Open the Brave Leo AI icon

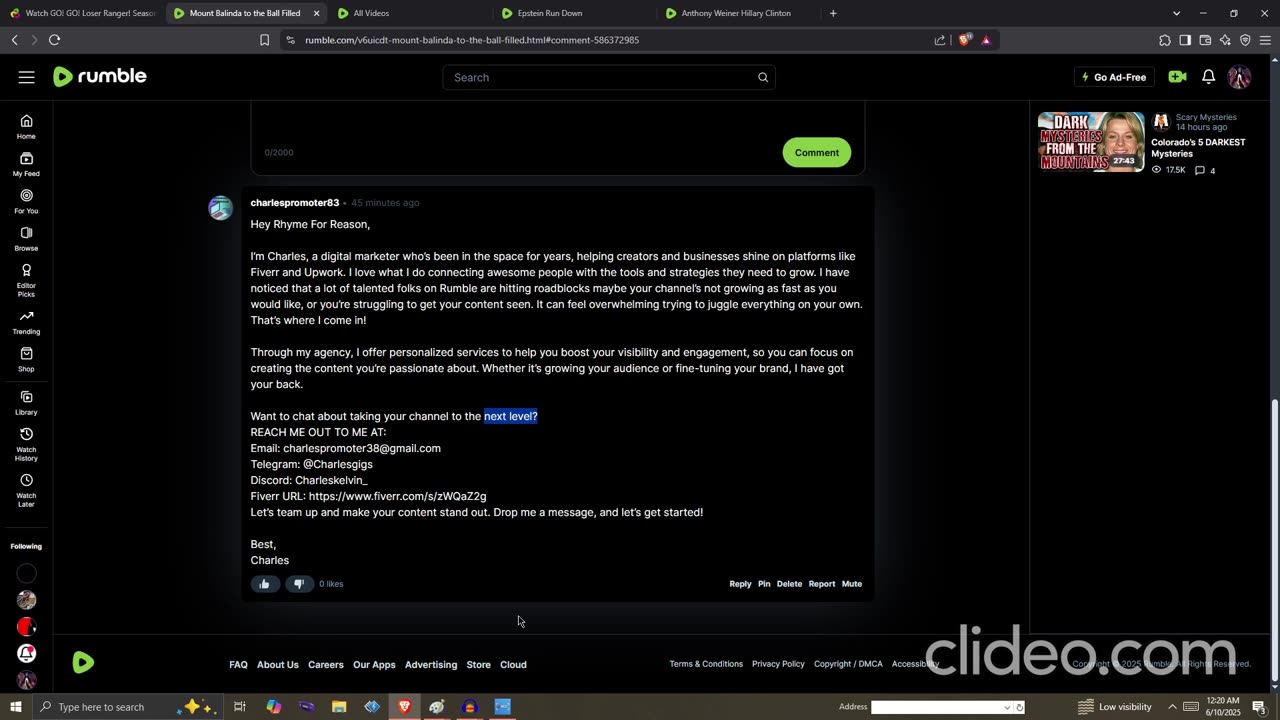pos(1225,40)
